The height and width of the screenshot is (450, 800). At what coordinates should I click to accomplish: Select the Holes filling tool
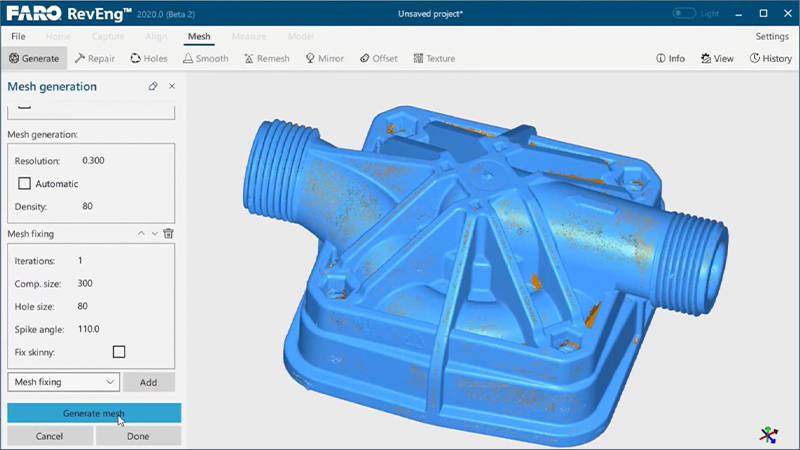149,58
